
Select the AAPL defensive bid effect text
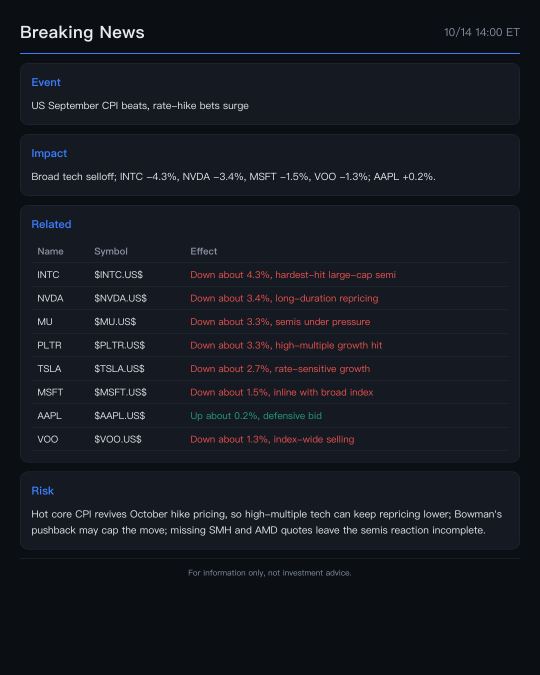click(256, 415)
